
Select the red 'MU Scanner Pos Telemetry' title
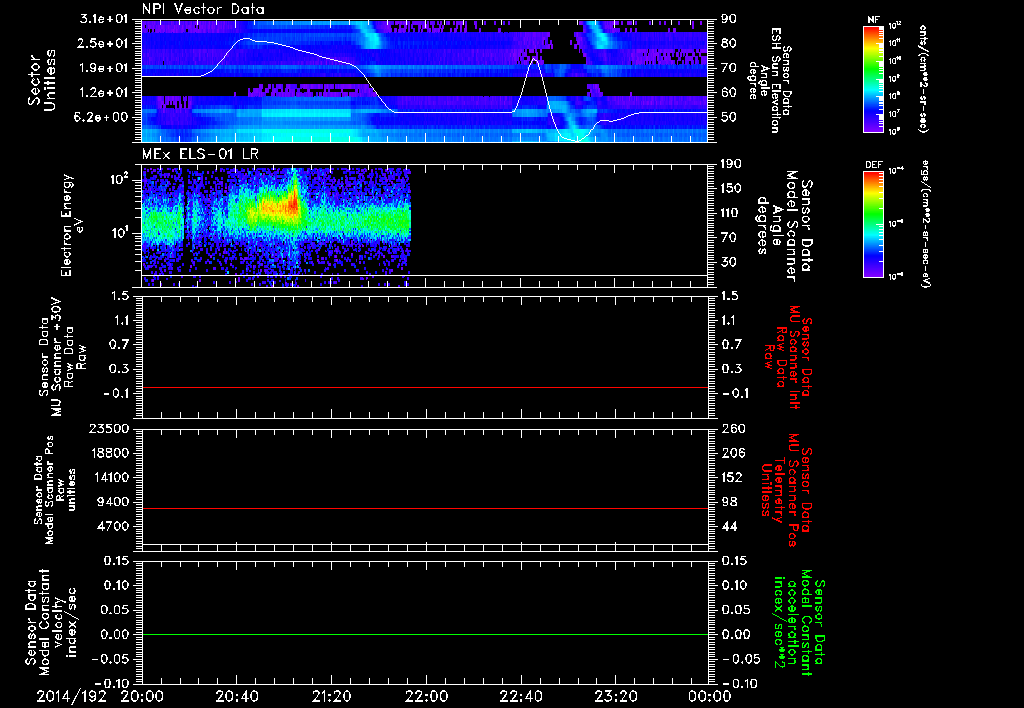[x=786, y=490]
